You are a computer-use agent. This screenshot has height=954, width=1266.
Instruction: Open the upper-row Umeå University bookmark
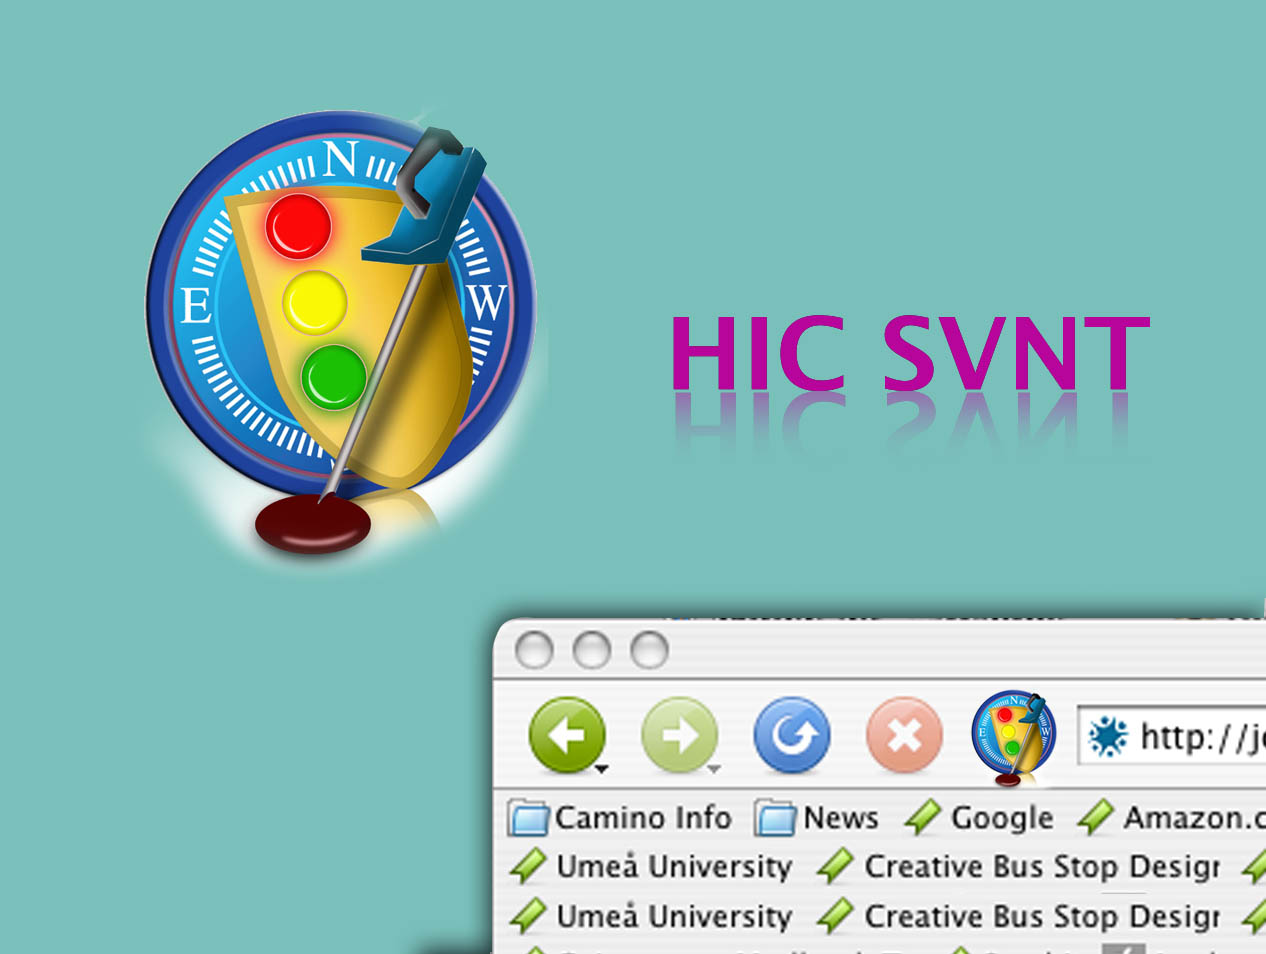pyautogui.click(x=650, y=866)
